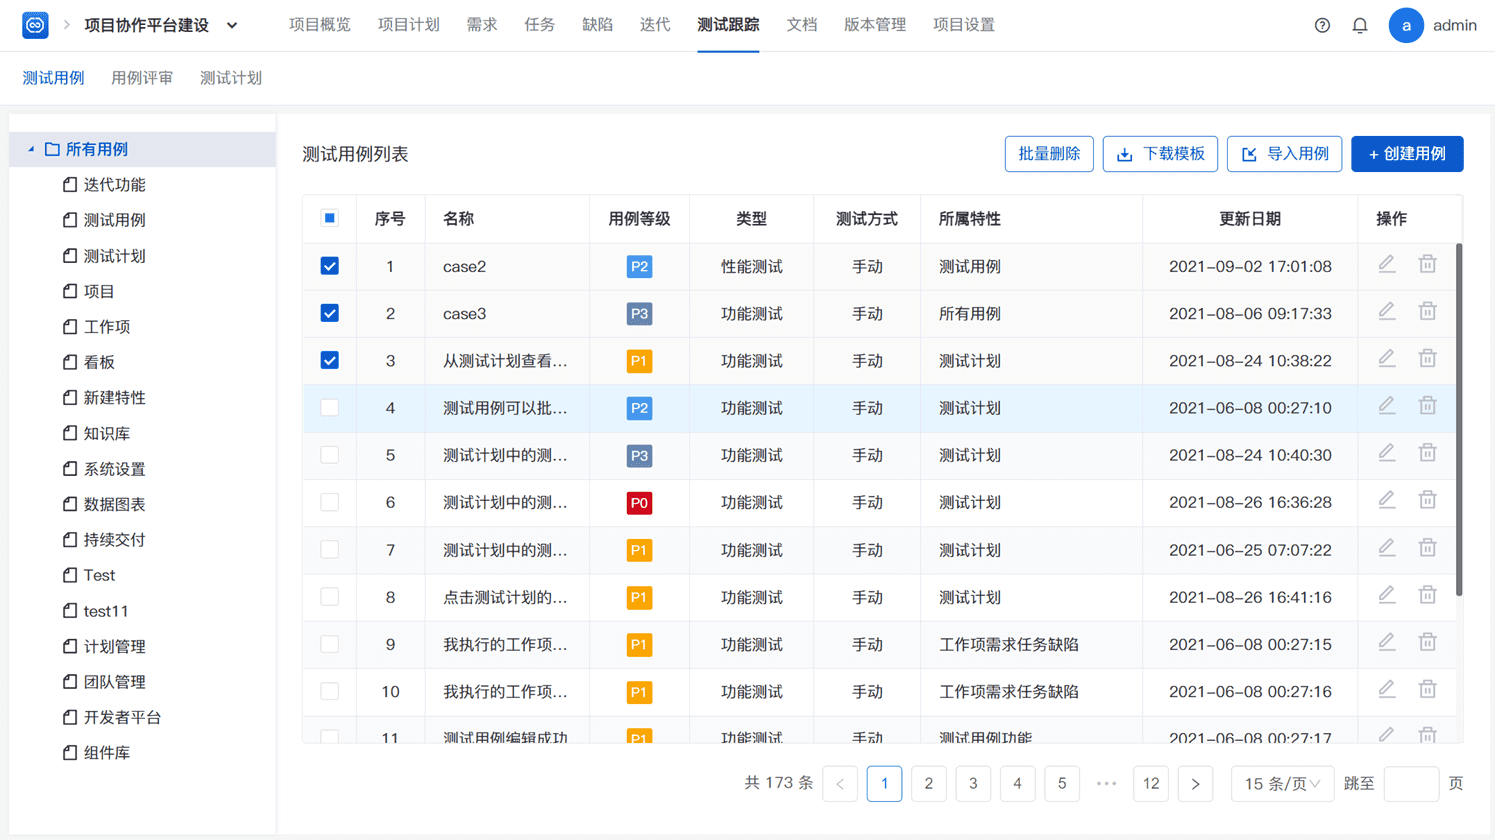Click edit icon for row 3
Screen dimensions: 1495x840
(1386, 358)
